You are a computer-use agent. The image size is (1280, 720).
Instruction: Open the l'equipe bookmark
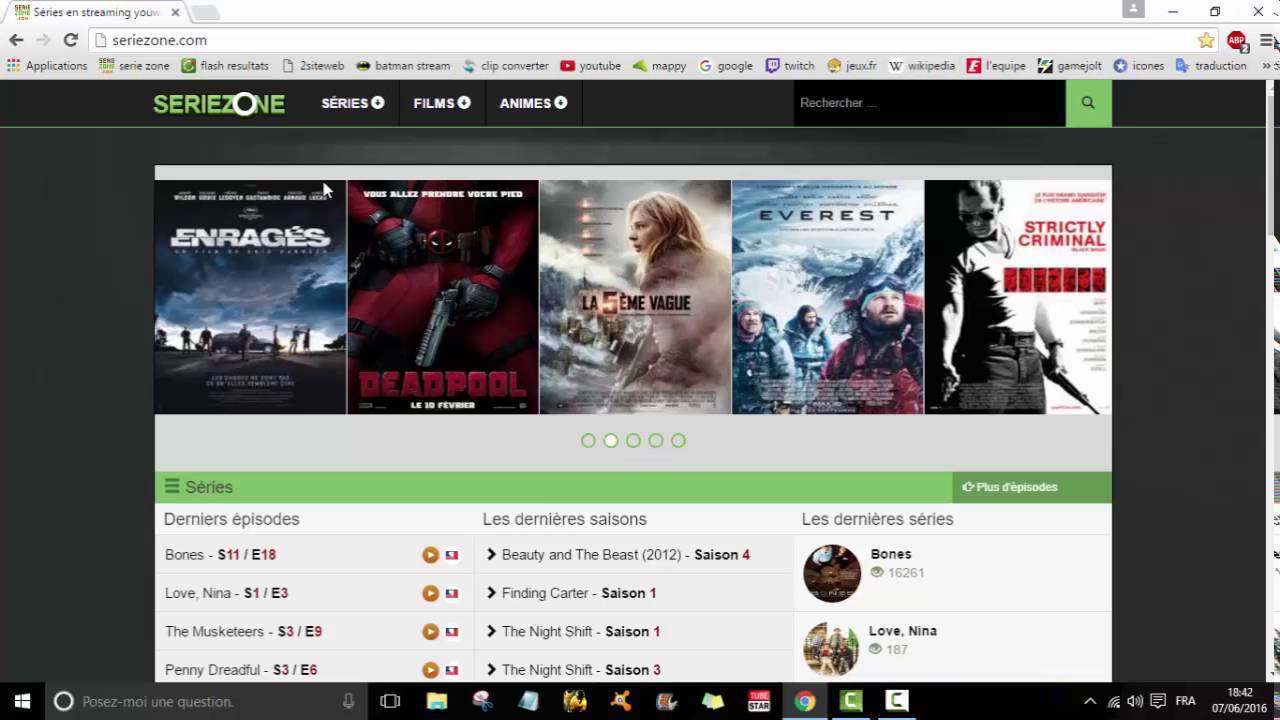pos(996,66)
